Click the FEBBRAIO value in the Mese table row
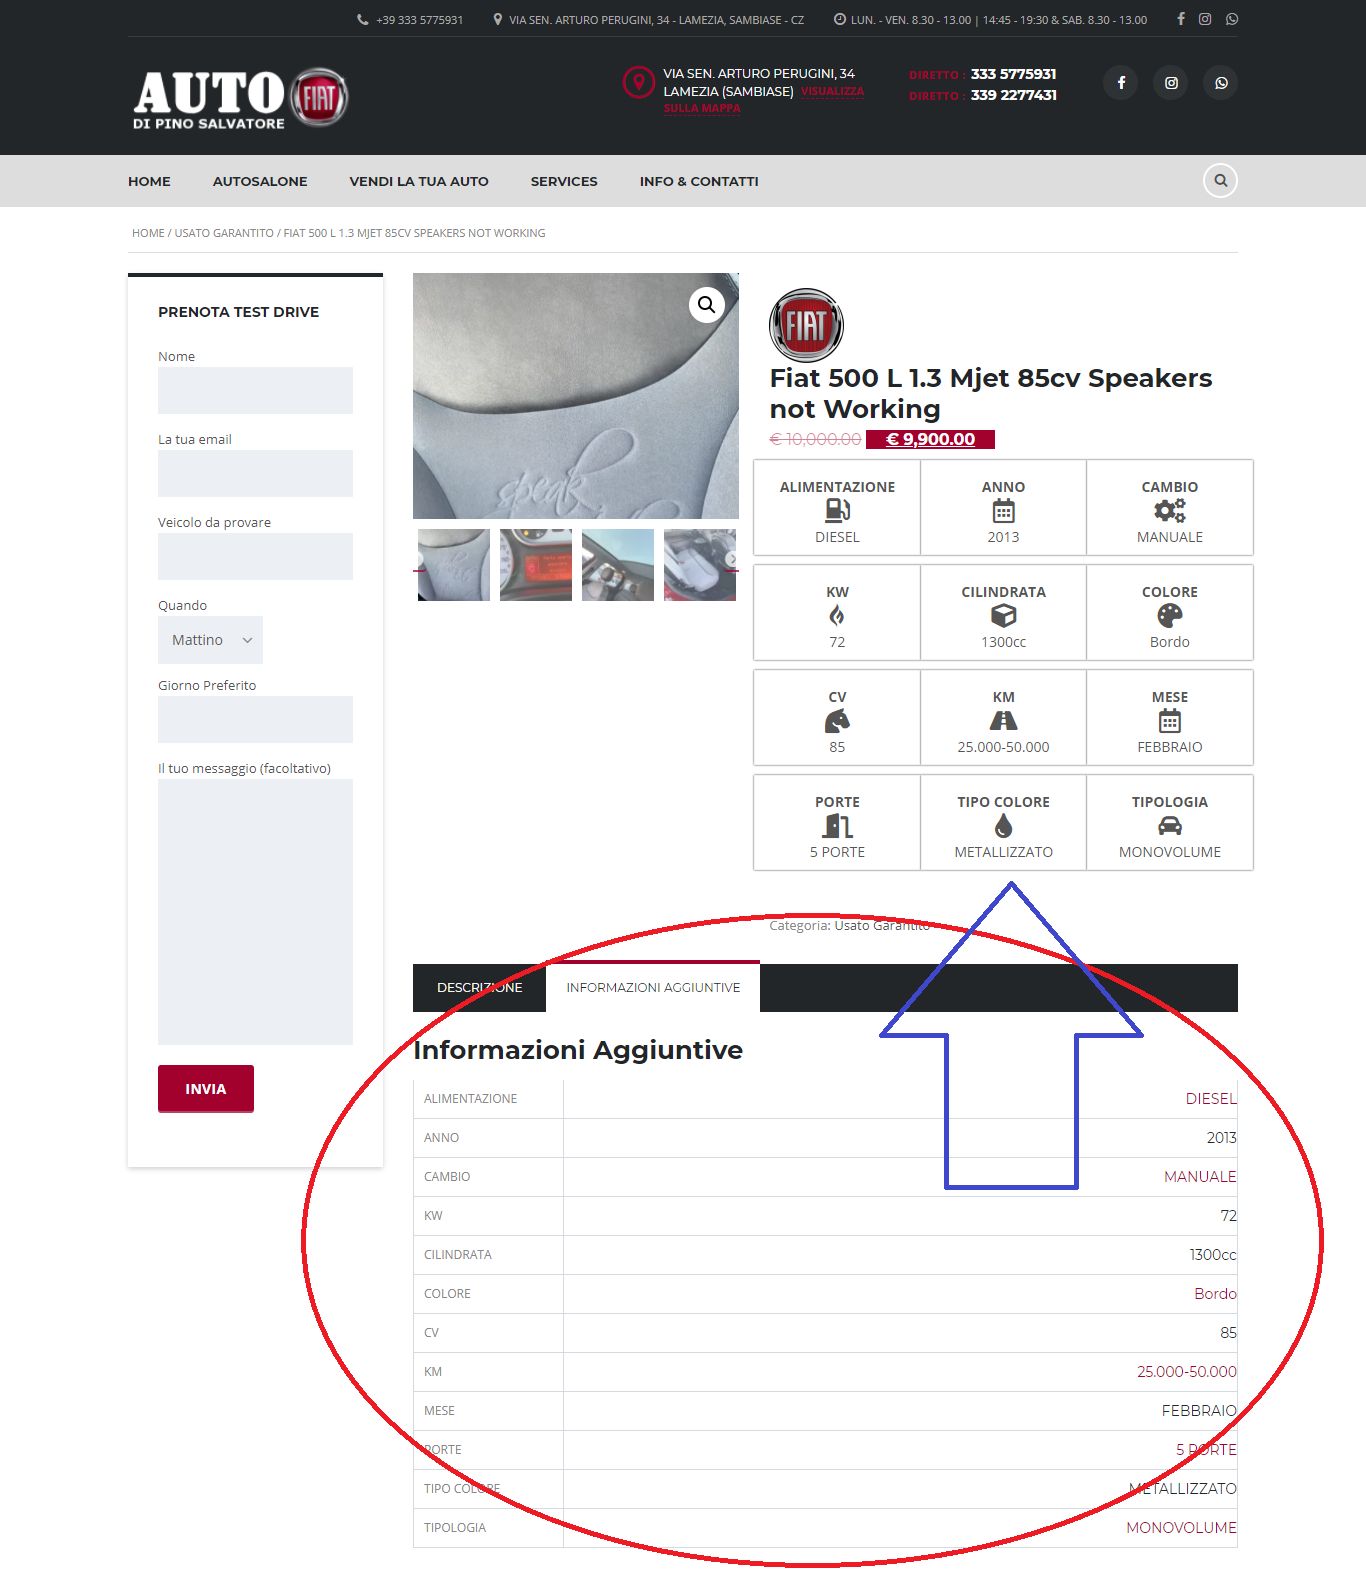 [1199, 1410]
